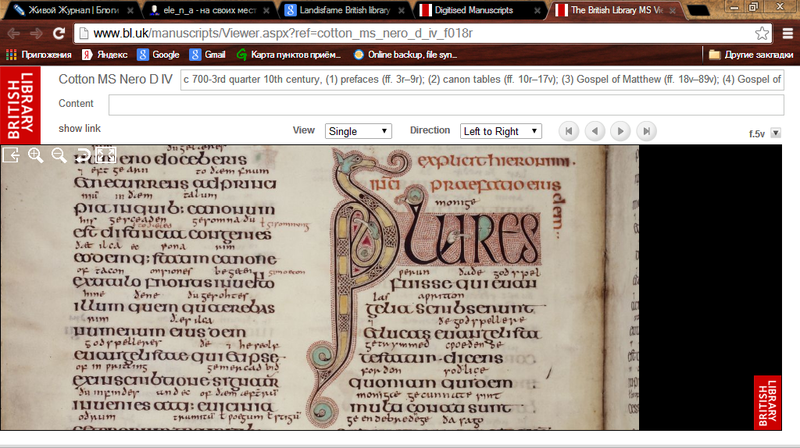Close the Digitised Manuscripts tab
This screenshot has width=800, height=448.
537,10
